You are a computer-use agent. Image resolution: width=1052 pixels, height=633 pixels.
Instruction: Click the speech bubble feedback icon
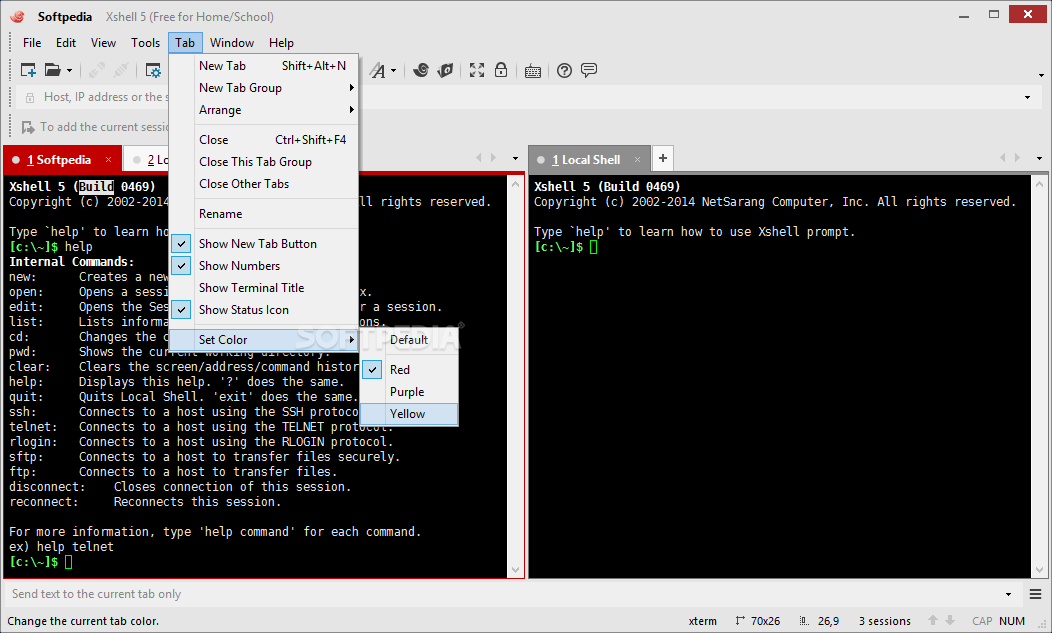pos(588,70)
